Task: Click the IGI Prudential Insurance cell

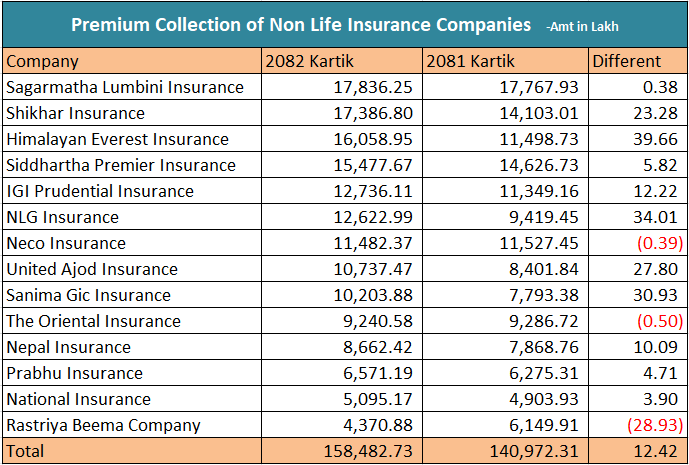Action: (100, 191)
